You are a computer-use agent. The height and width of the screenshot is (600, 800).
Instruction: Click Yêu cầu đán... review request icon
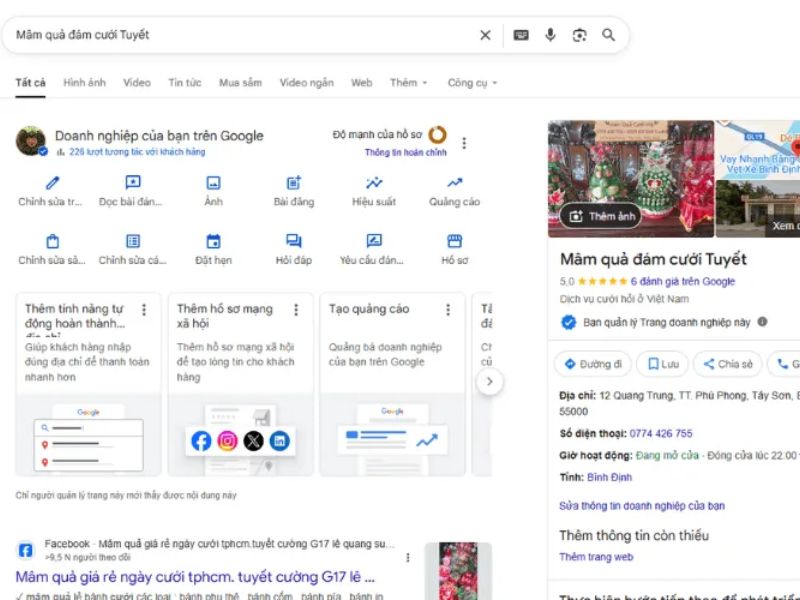(x=374, y=240)
